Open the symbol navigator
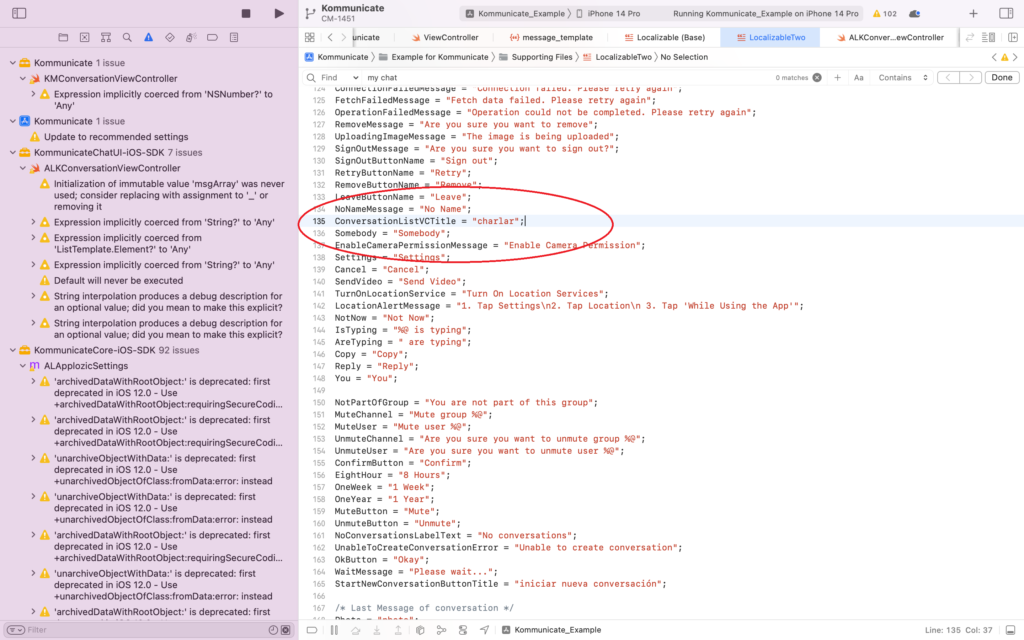This screenshot has height=640, width=1024. (106, 37)
